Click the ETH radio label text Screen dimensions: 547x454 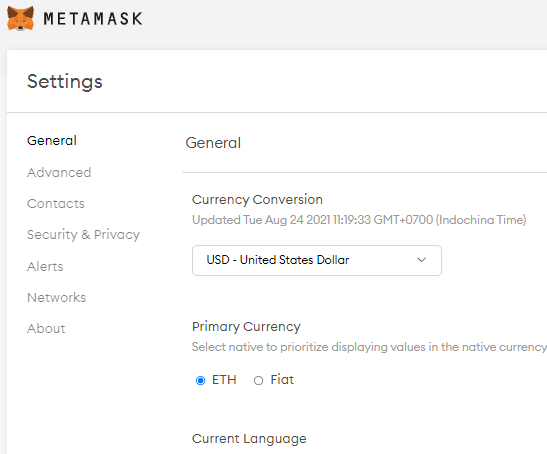point(224,380)
